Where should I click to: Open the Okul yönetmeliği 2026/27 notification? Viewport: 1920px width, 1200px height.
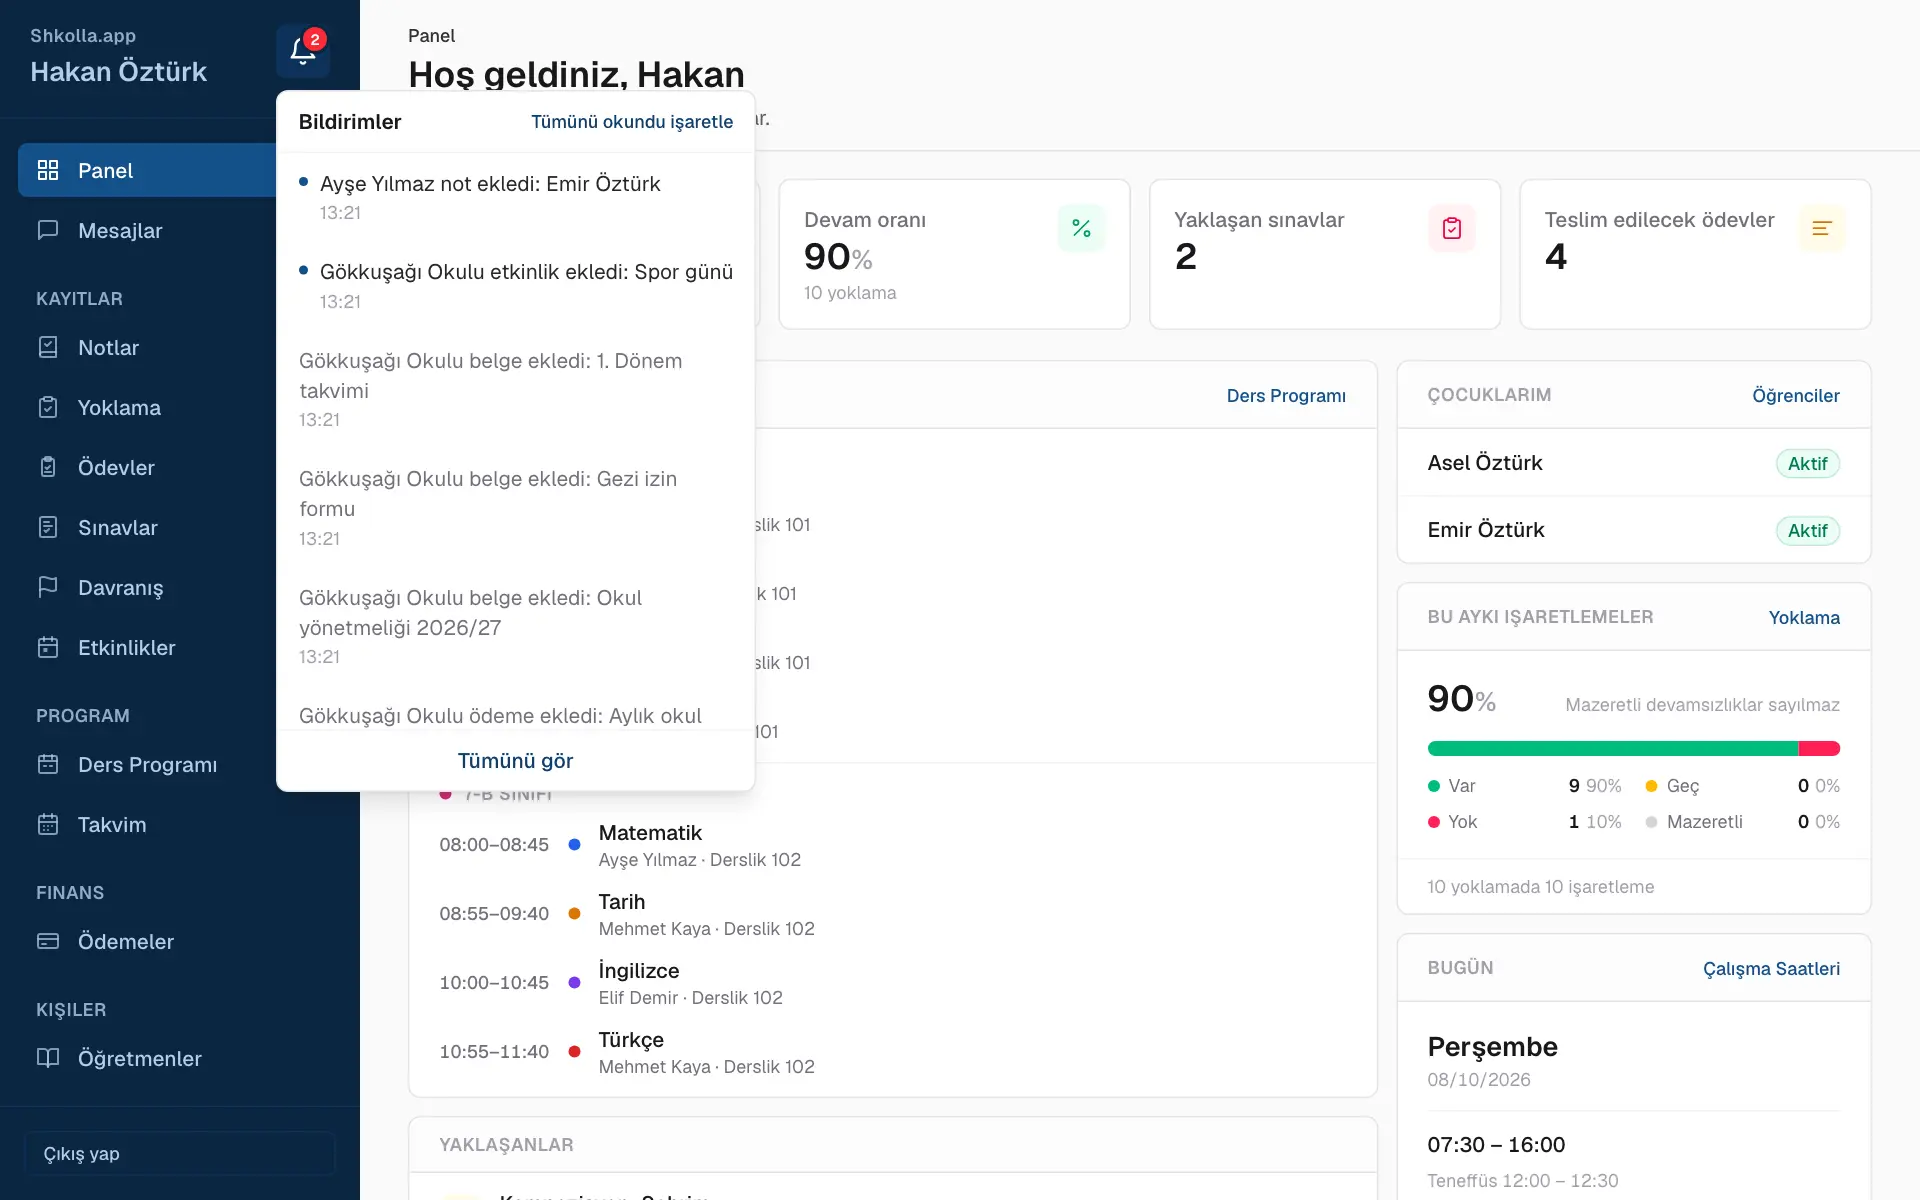pos(515,627)
